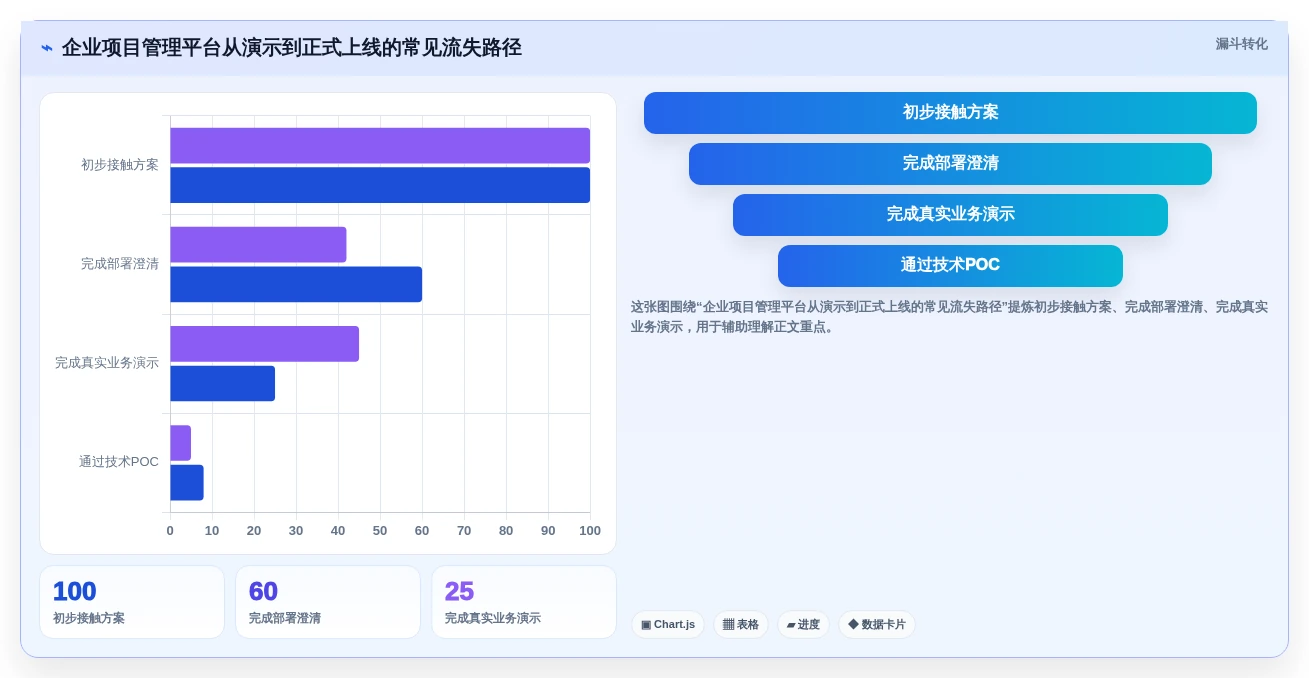Click the page title 企业项目管理平台从演示到正式上线的常见流失路径

tap(292, 48)
